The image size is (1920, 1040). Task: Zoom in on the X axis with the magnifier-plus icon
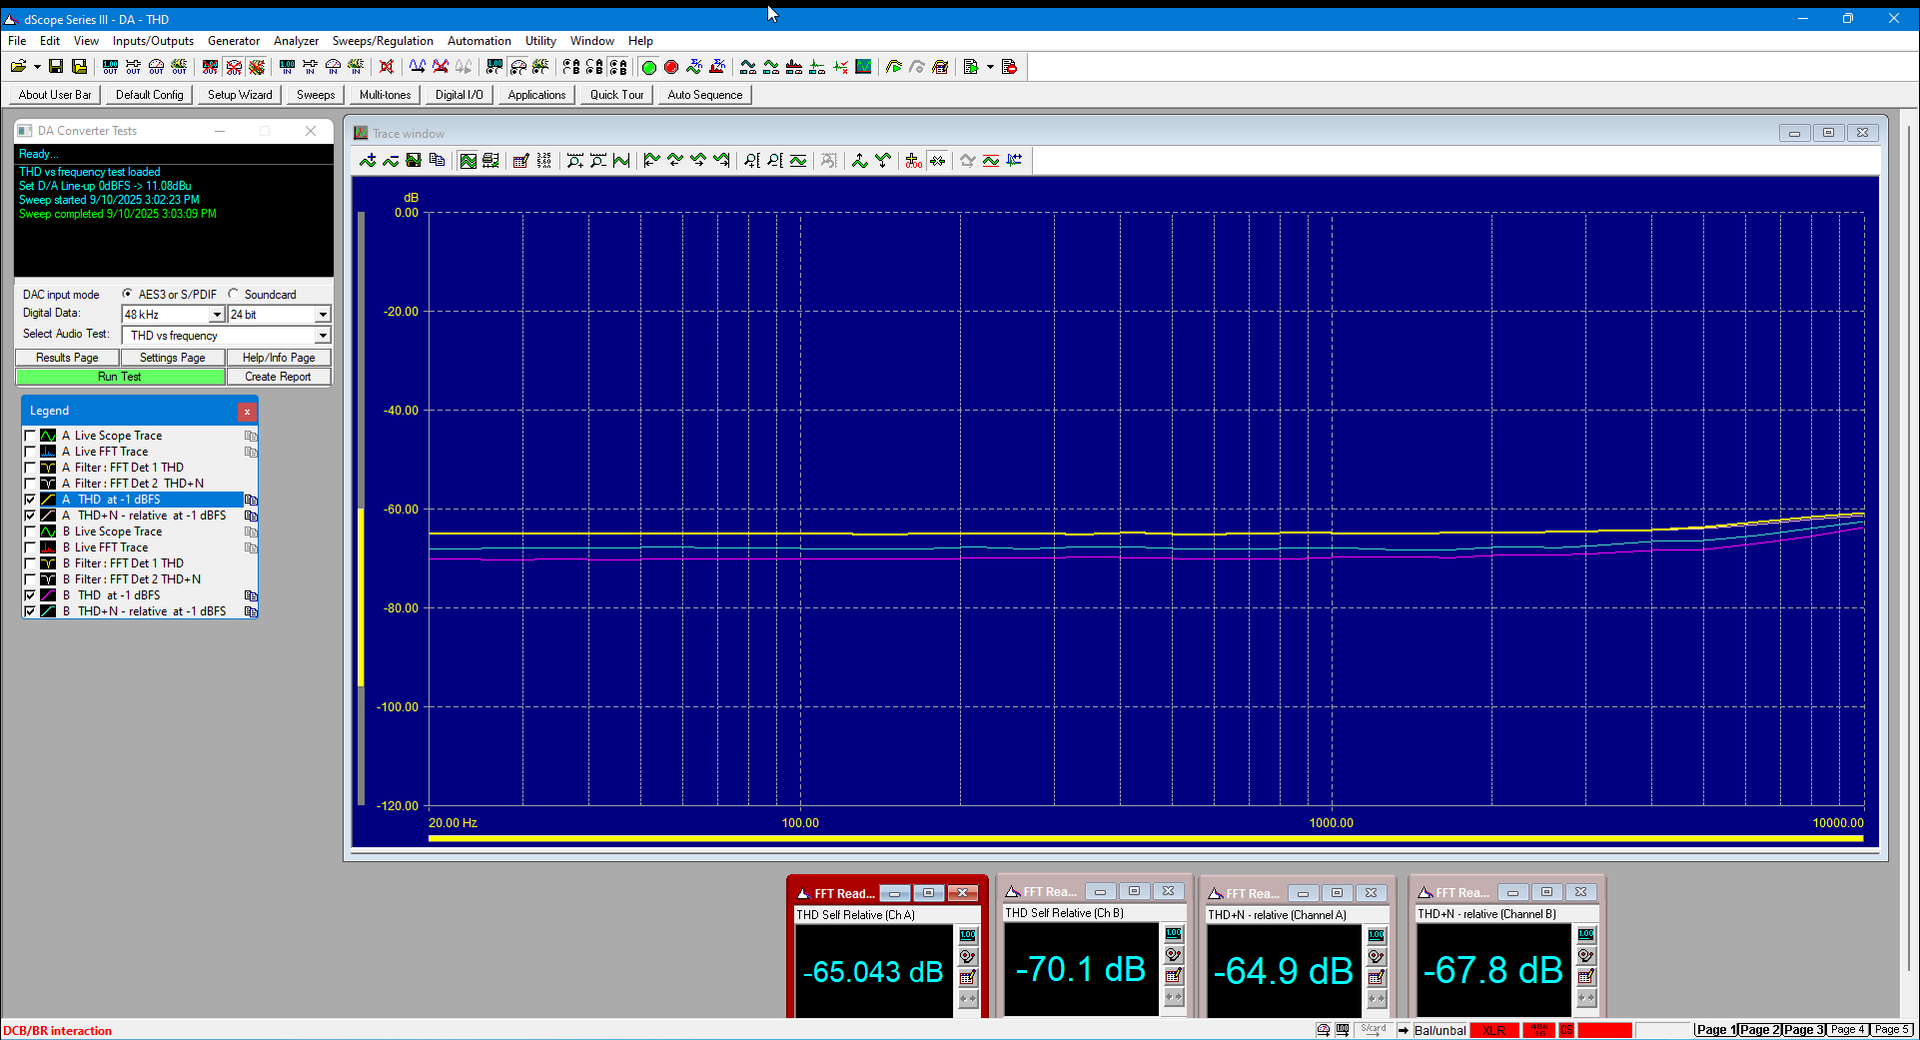575,161
